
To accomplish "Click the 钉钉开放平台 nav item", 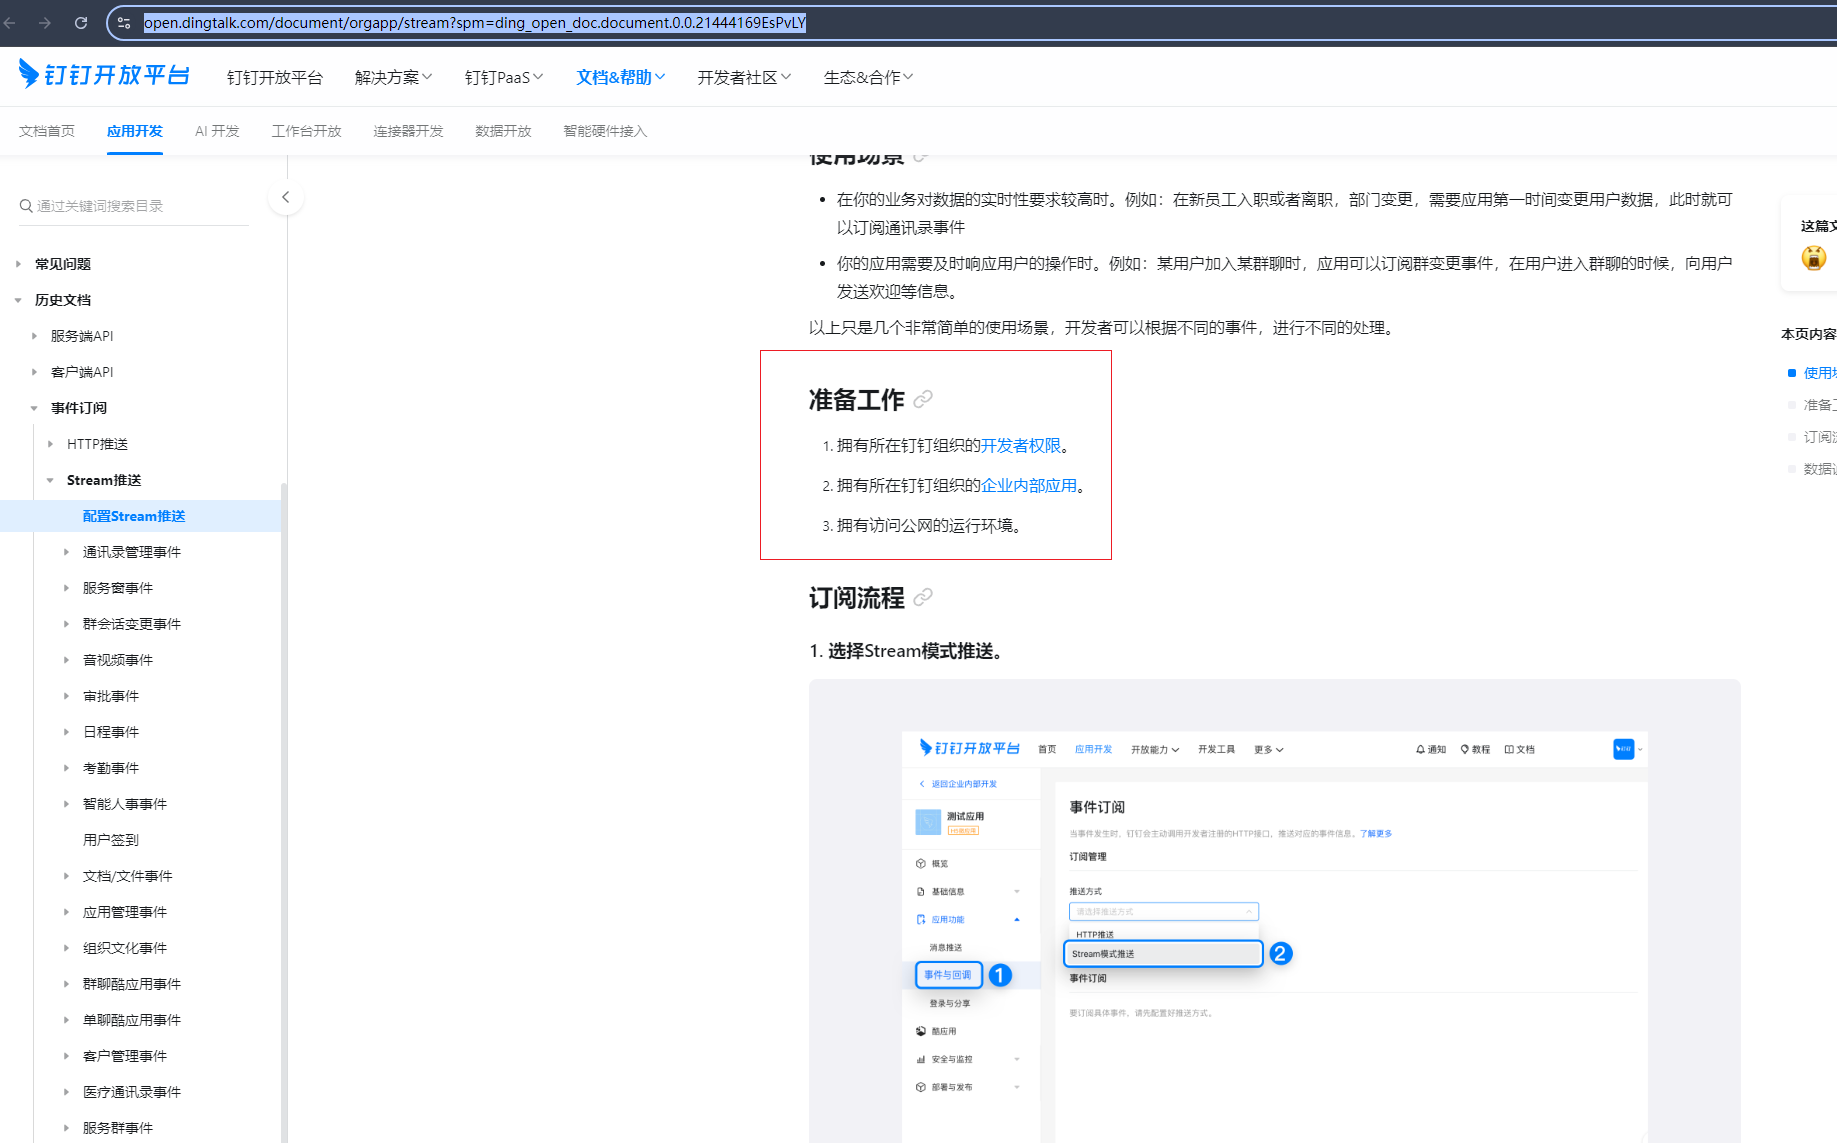I will [275, 77].
